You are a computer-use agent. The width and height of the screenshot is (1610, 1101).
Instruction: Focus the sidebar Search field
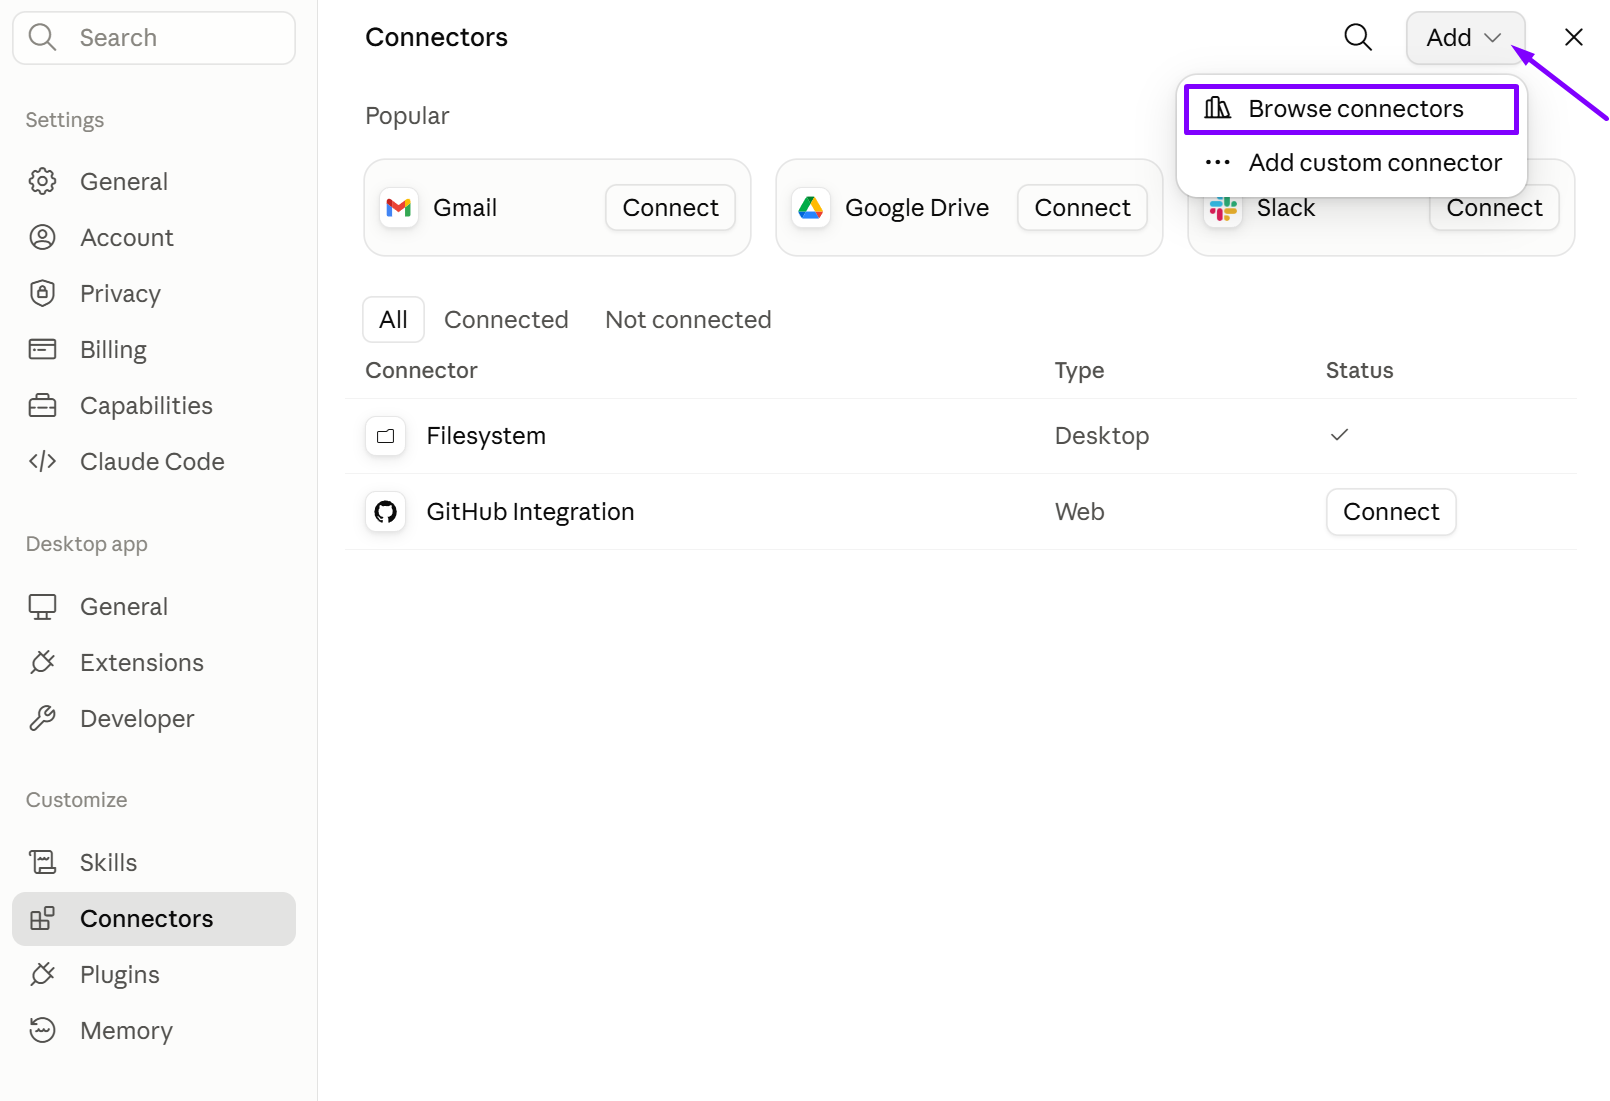click(x=154, y=38)
